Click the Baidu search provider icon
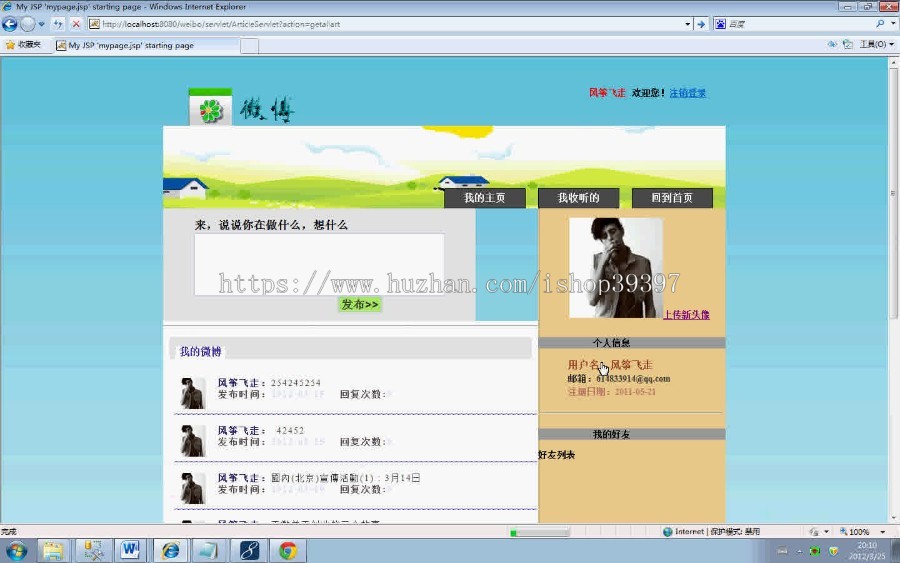Screen dimensions: 900x563 [x=720, y=24]
